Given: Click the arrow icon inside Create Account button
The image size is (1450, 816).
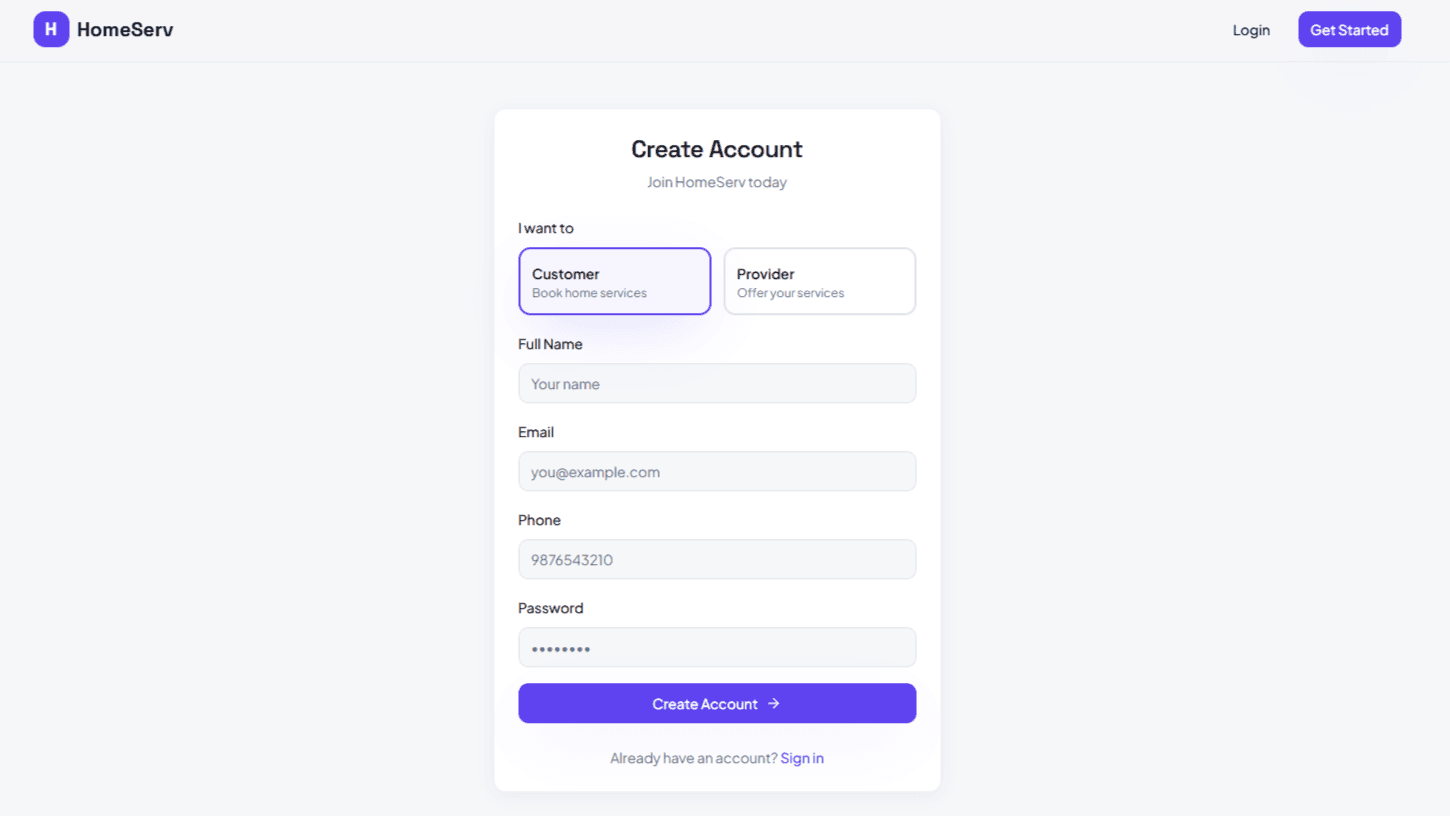Looking at the screenshot, I should pos(774,703).
